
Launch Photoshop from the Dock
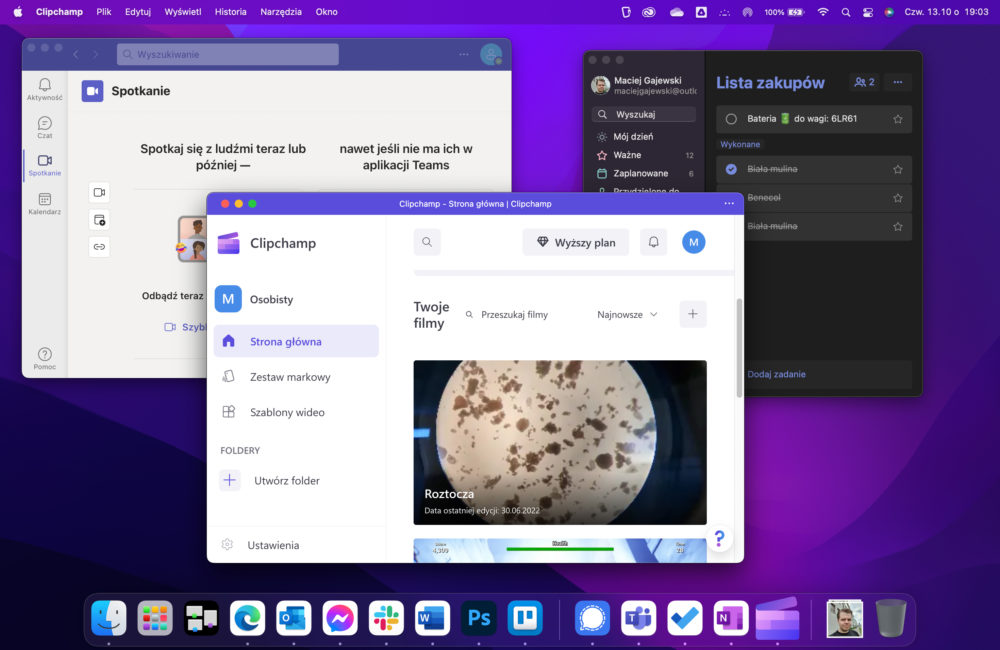click(x=478, y=618)
